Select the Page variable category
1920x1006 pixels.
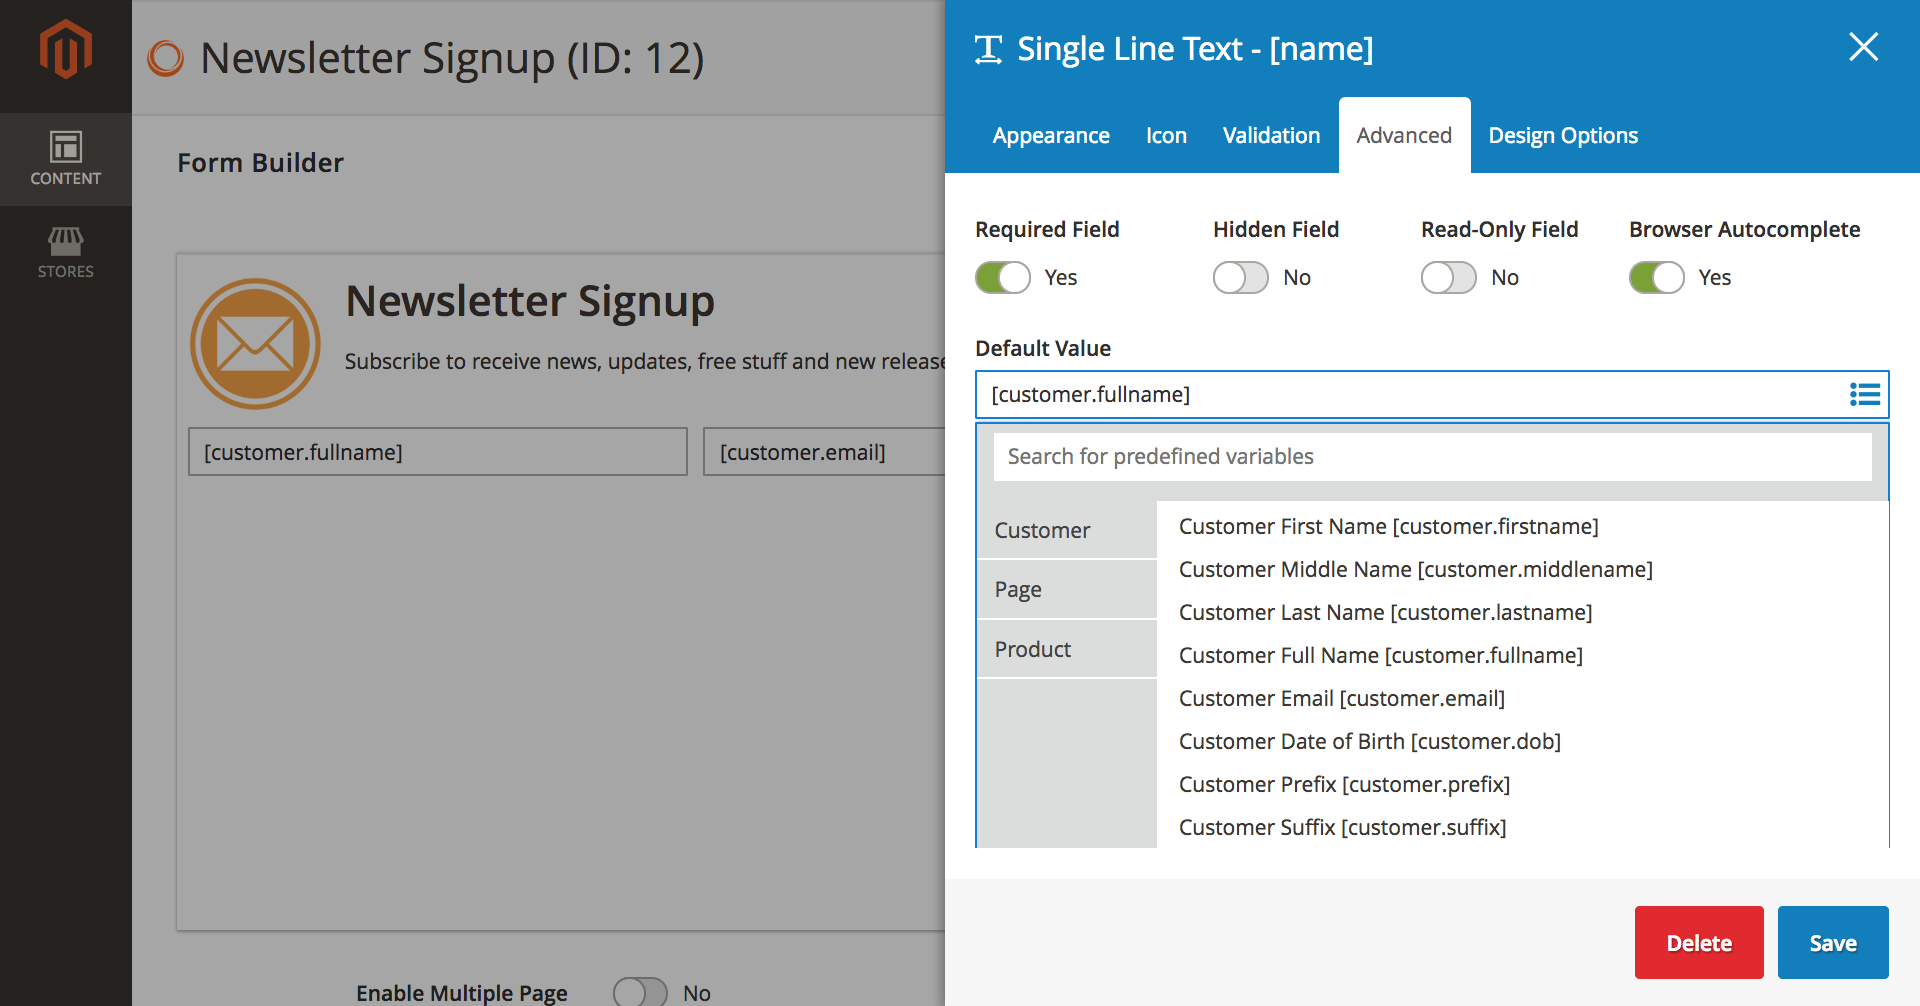tap(1066, 589)
